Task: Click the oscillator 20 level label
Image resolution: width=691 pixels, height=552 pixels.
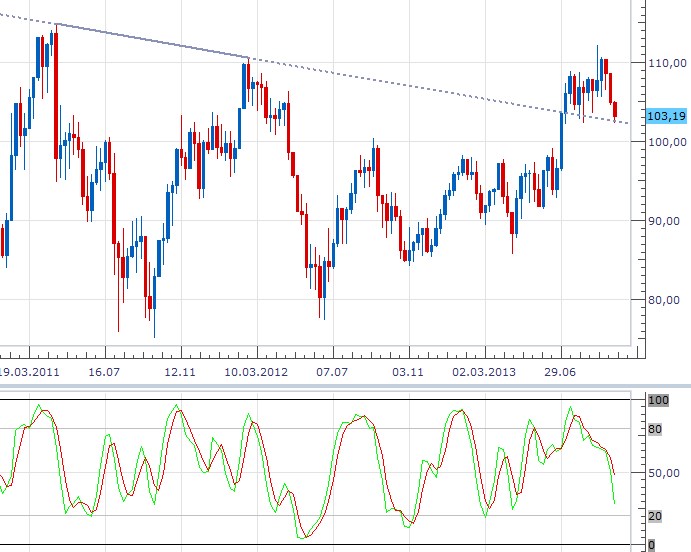Action: pyautogui.click(x=655, y=516)
